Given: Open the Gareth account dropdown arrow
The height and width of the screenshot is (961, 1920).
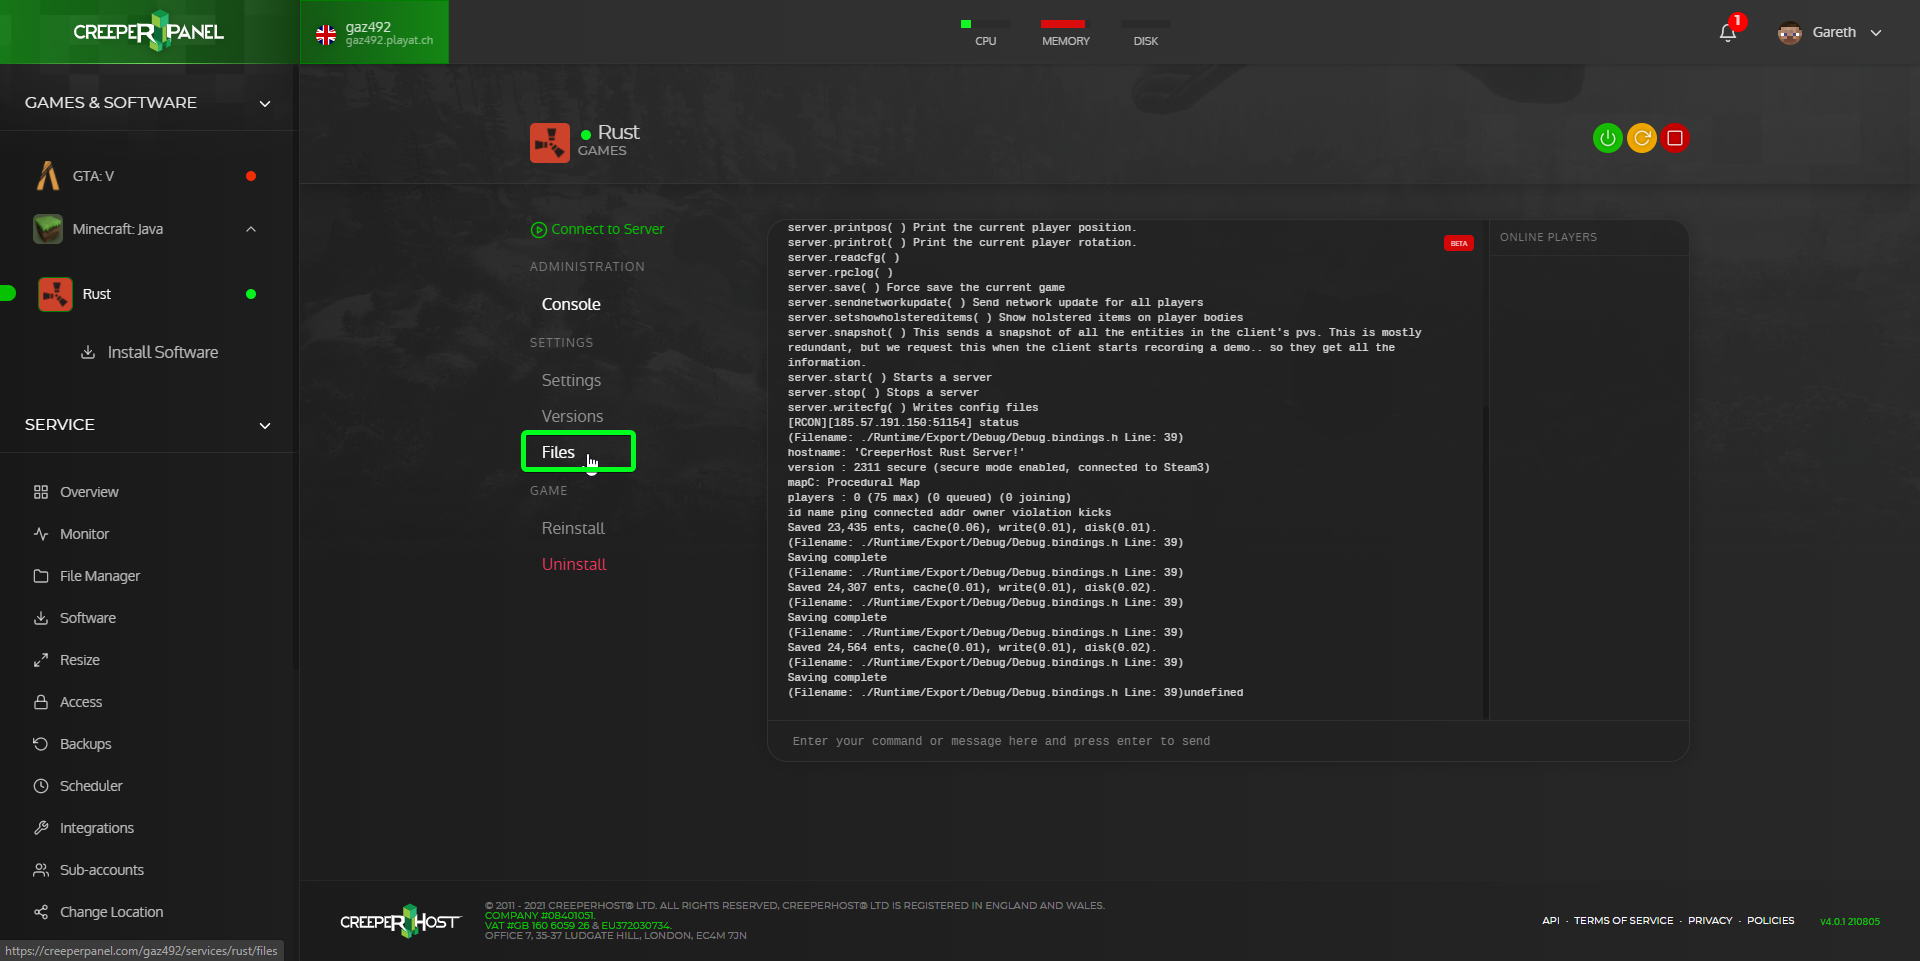Looking at the screenshot, I should pyautogui.click(x=1876, y=33).
